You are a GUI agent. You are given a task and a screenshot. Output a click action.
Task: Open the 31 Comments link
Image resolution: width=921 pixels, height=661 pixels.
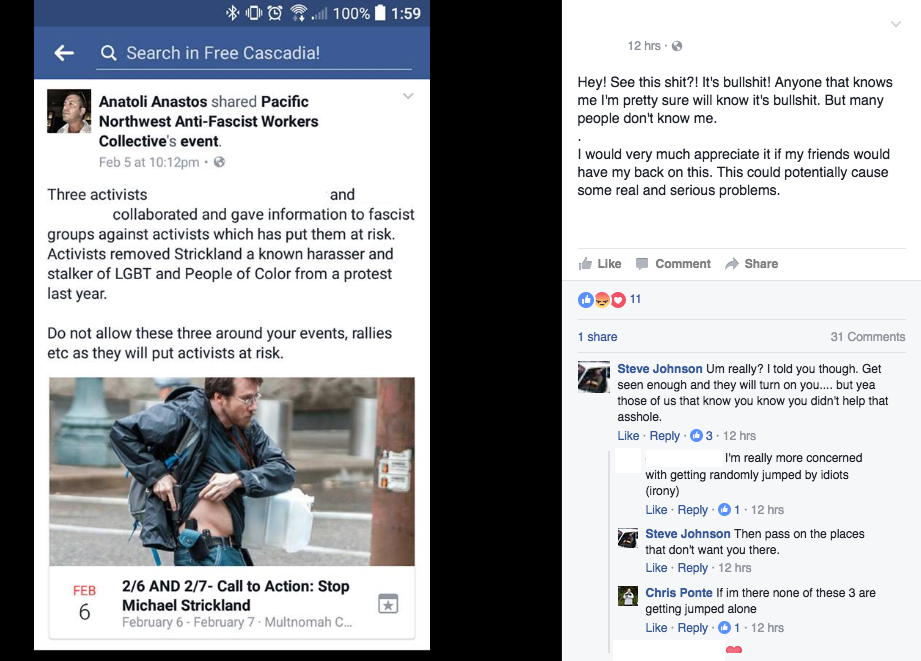click(868, 337)
